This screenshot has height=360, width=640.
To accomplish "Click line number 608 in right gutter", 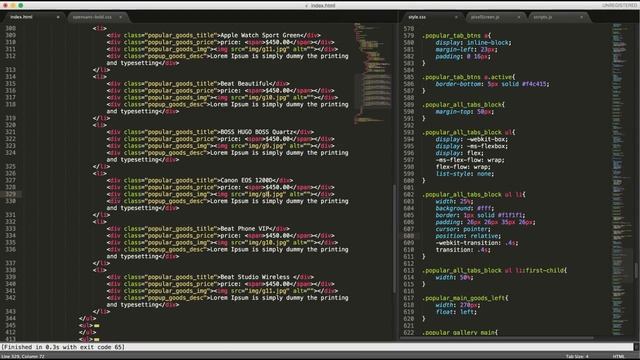I will (409, 236).
